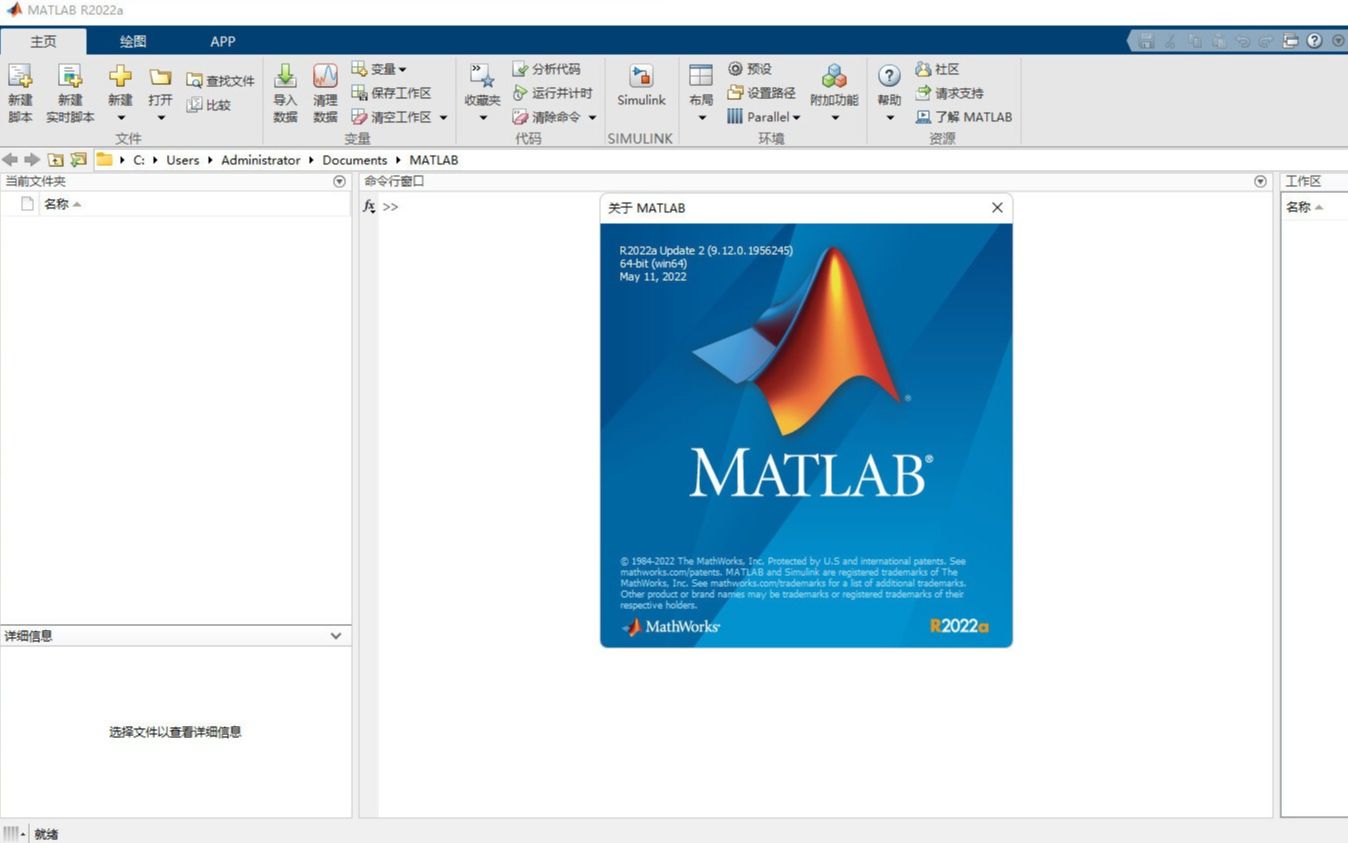This screenshot has height=843, width=1348.
Task: Click the 新建脚本 (New Script) icon
Action: pos(20,76)
